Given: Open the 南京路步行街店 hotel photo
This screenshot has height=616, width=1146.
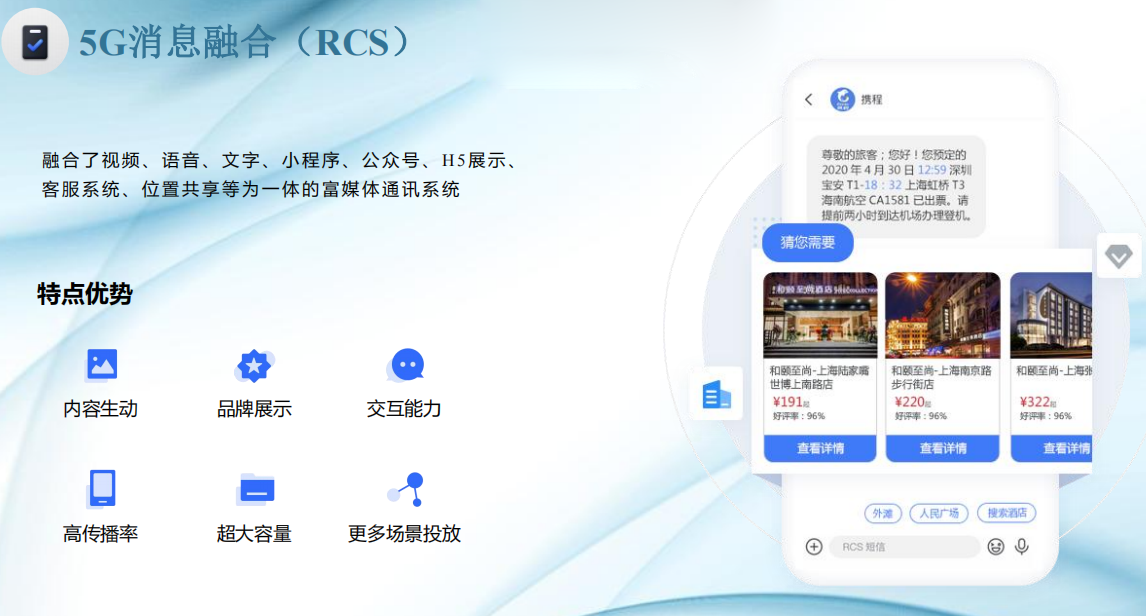Looking at the screenshot, I should click(x=942, y=316).
